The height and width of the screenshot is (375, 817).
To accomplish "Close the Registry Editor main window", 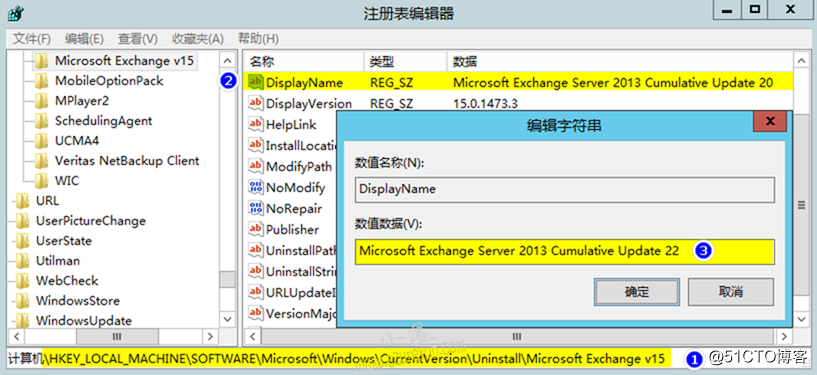I will click(x=790, y=10).
